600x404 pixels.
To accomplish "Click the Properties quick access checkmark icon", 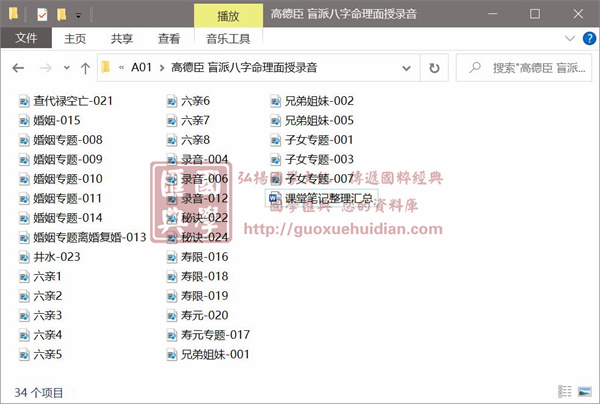I will (42, 15).
